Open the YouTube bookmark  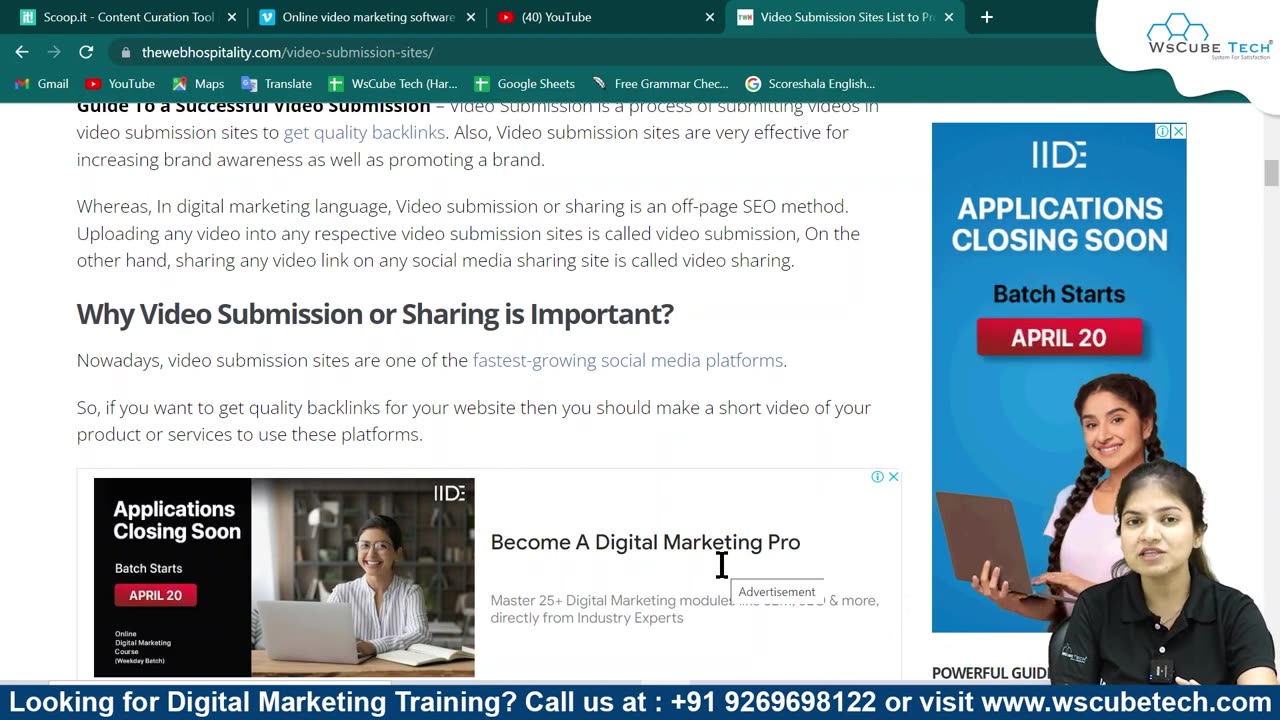pyautogui.click(x=120, y=84)
